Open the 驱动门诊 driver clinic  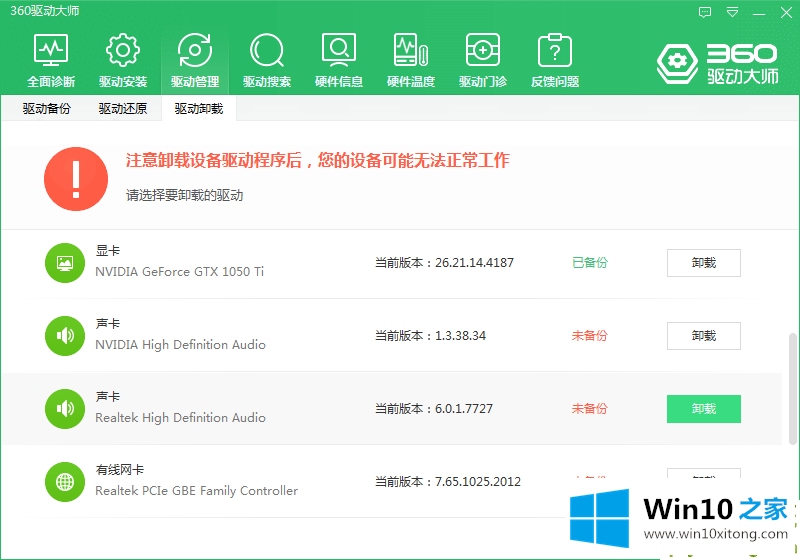[x=482, y=60]
